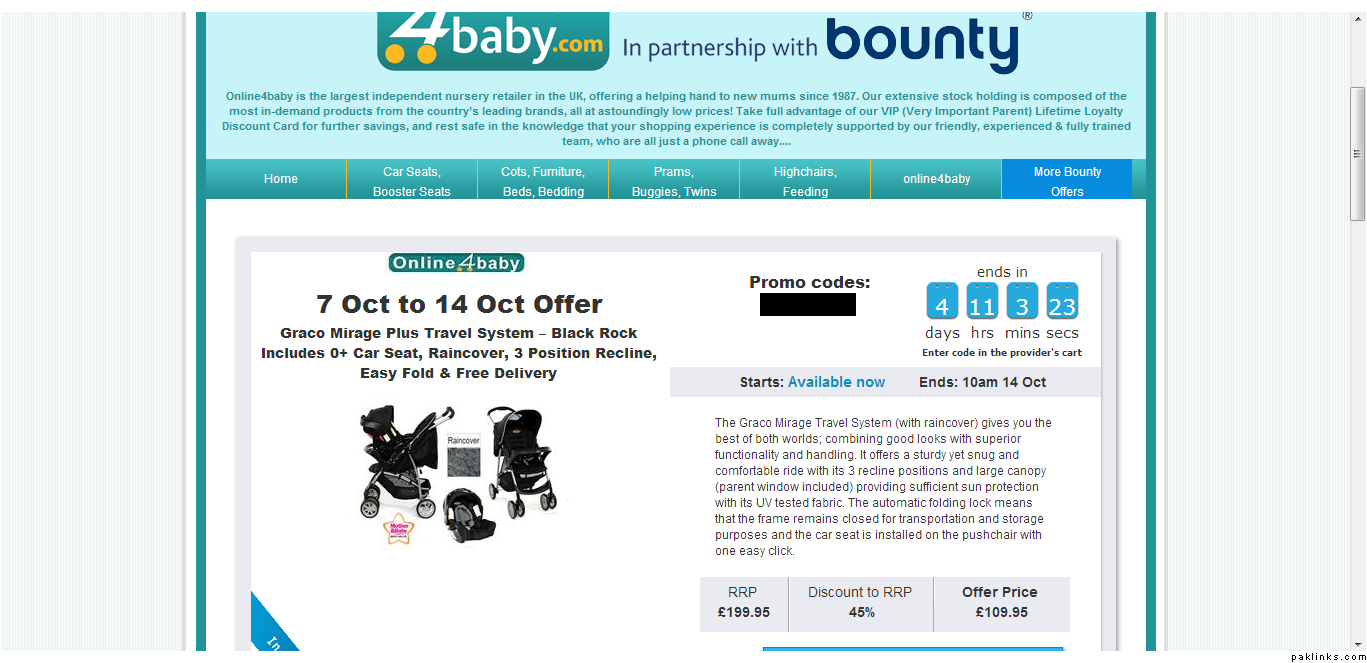Click the 4baby.com logo
The image size is (1367, 663).
click(x=493, y=40)
